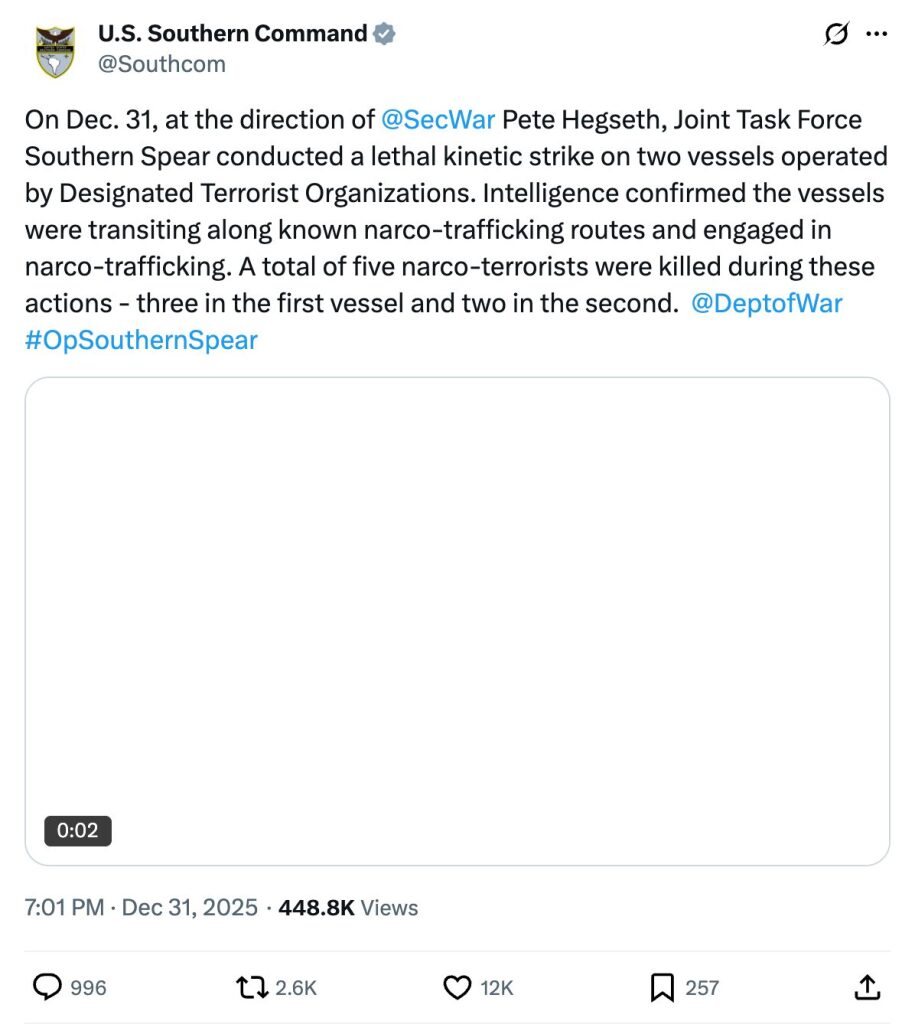Click the verified badge beside the account name

[x=384, y=34]
